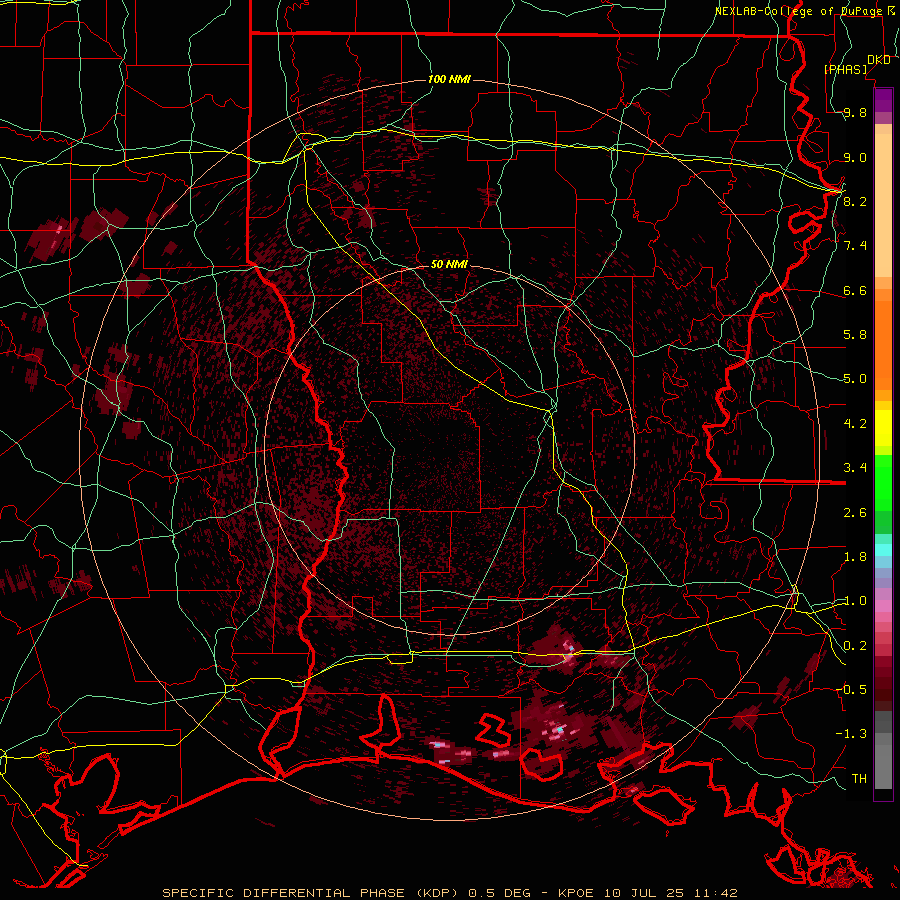Viewport: 900px width, 900px height.
Task: Click the 0.2 value on color scale
Action: click(x=855, y=645)
